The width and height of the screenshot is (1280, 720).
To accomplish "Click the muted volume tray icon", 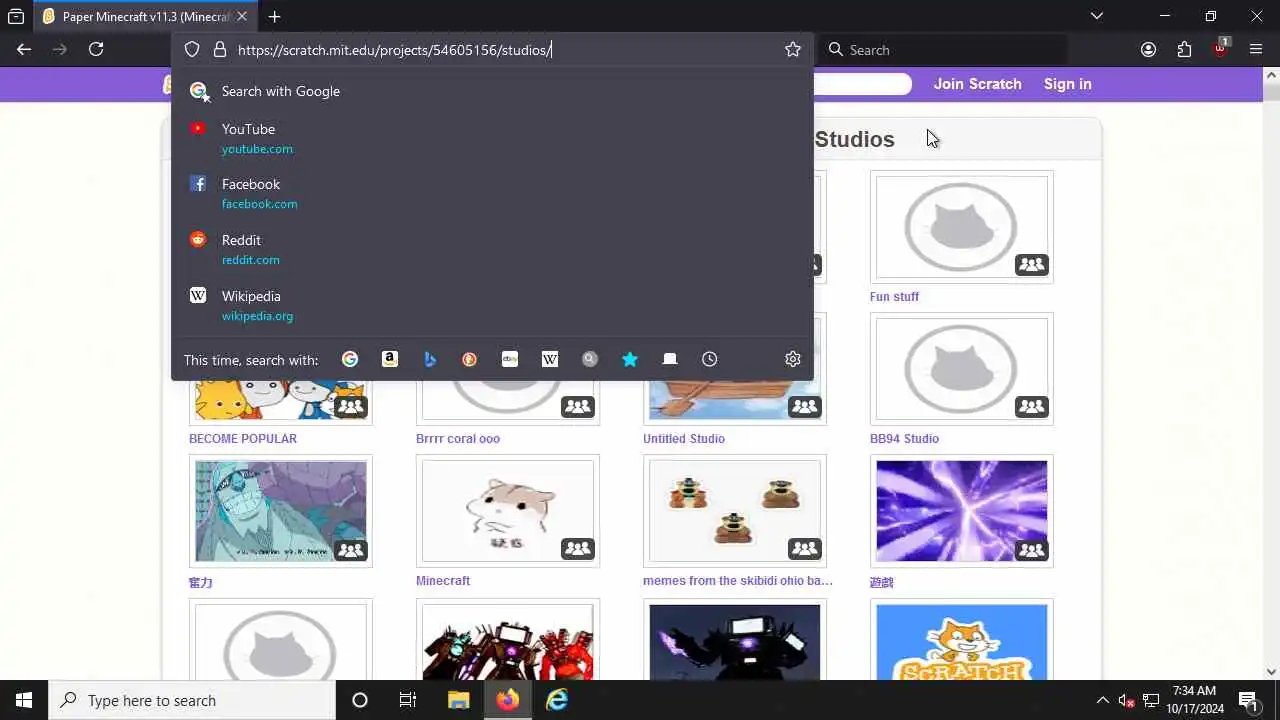I will [x=1127, y=700].
